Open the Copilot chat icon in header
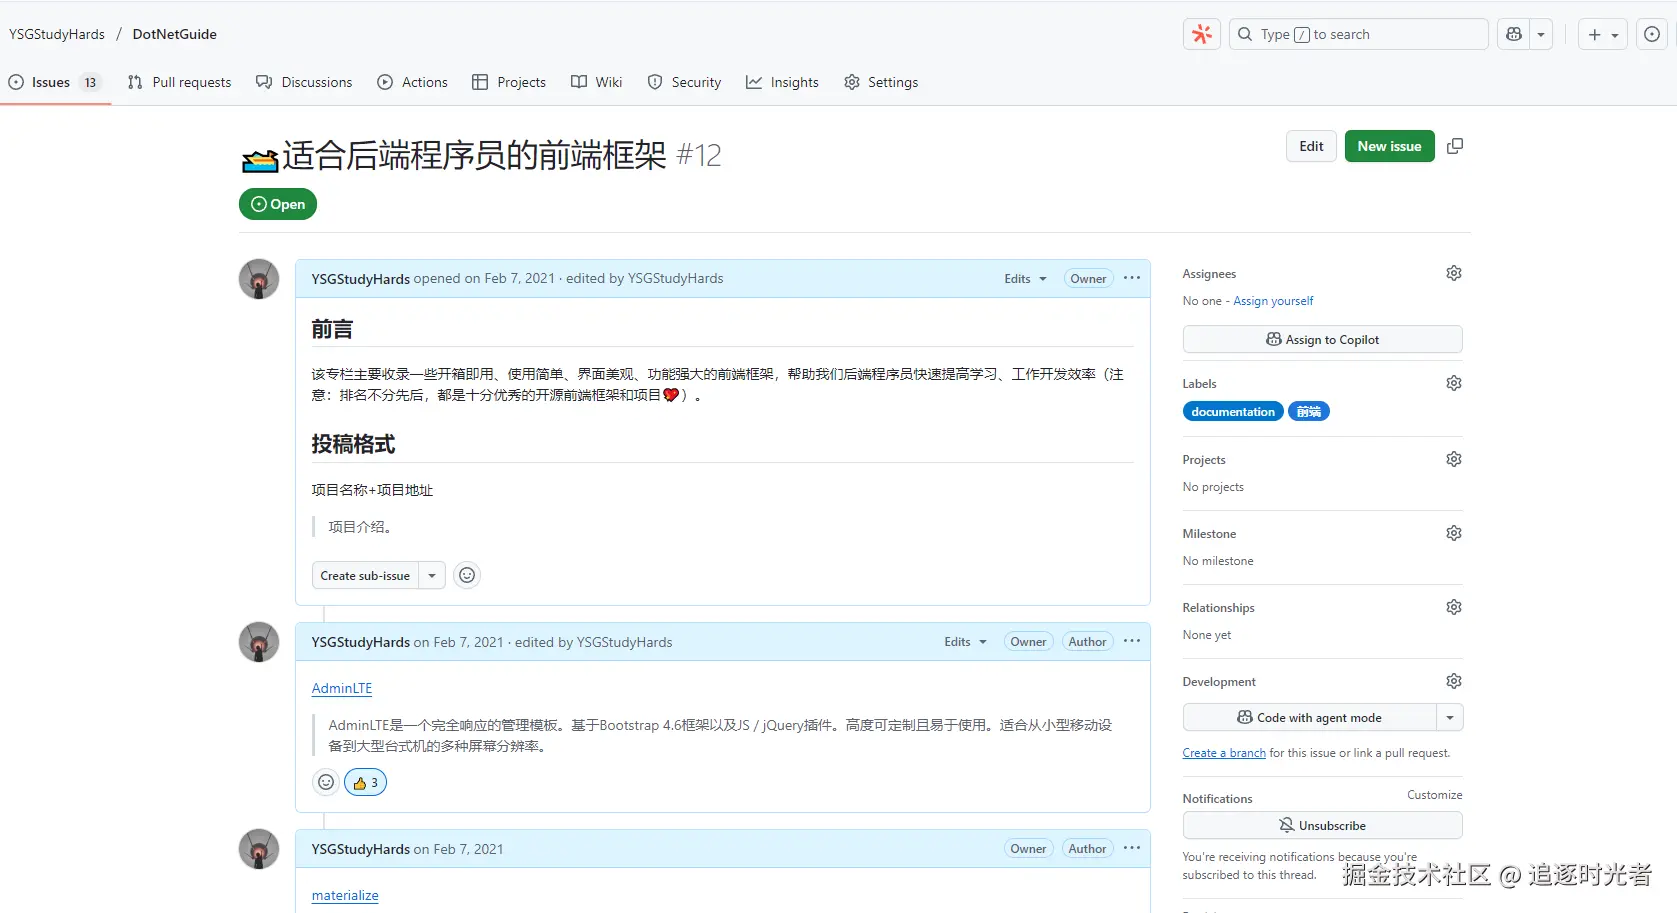Screen dimensions: 1677x913 [x=1514, y=34]
